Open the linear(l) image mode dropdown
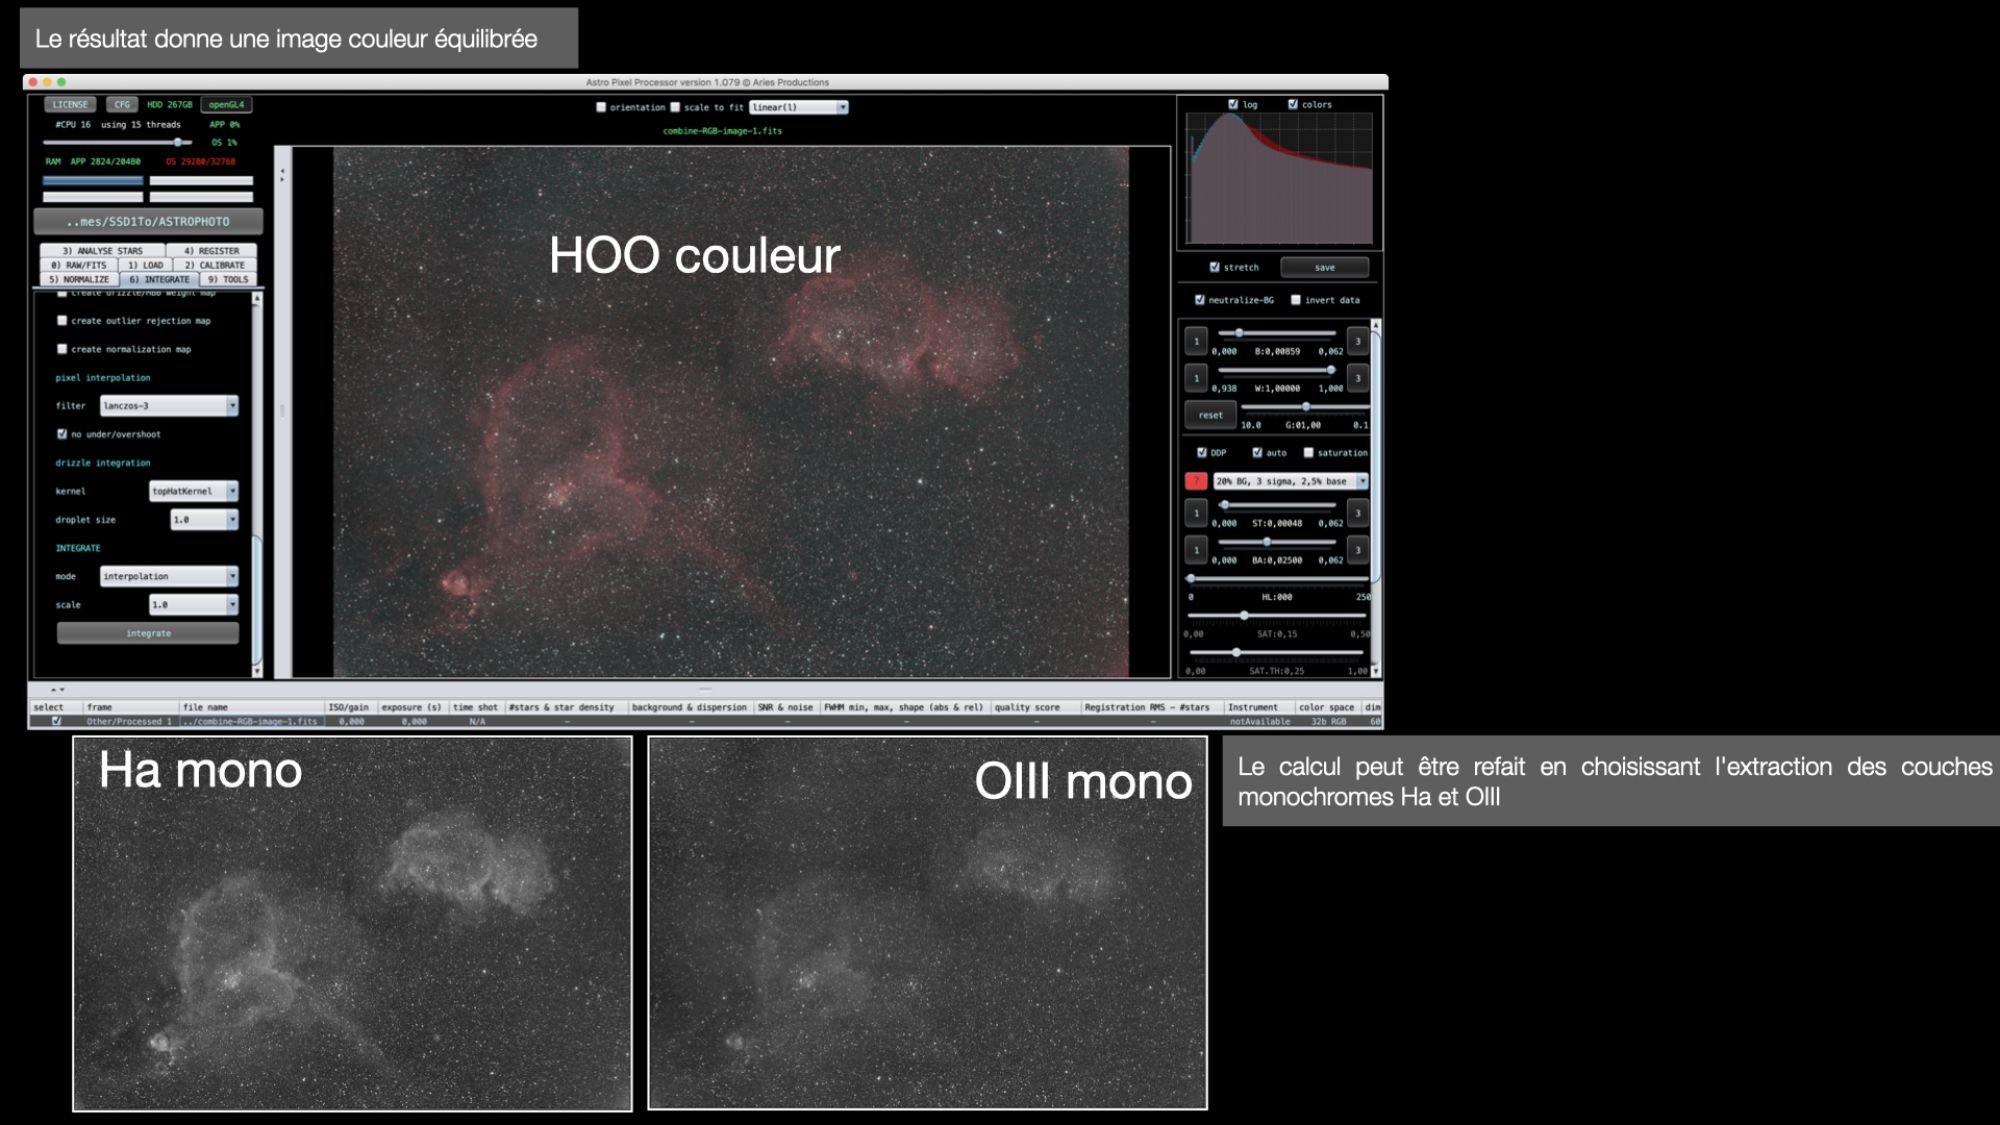The width and height of the screenshot is (2000, 1125). pyautogui.click(x=798, y=107)
